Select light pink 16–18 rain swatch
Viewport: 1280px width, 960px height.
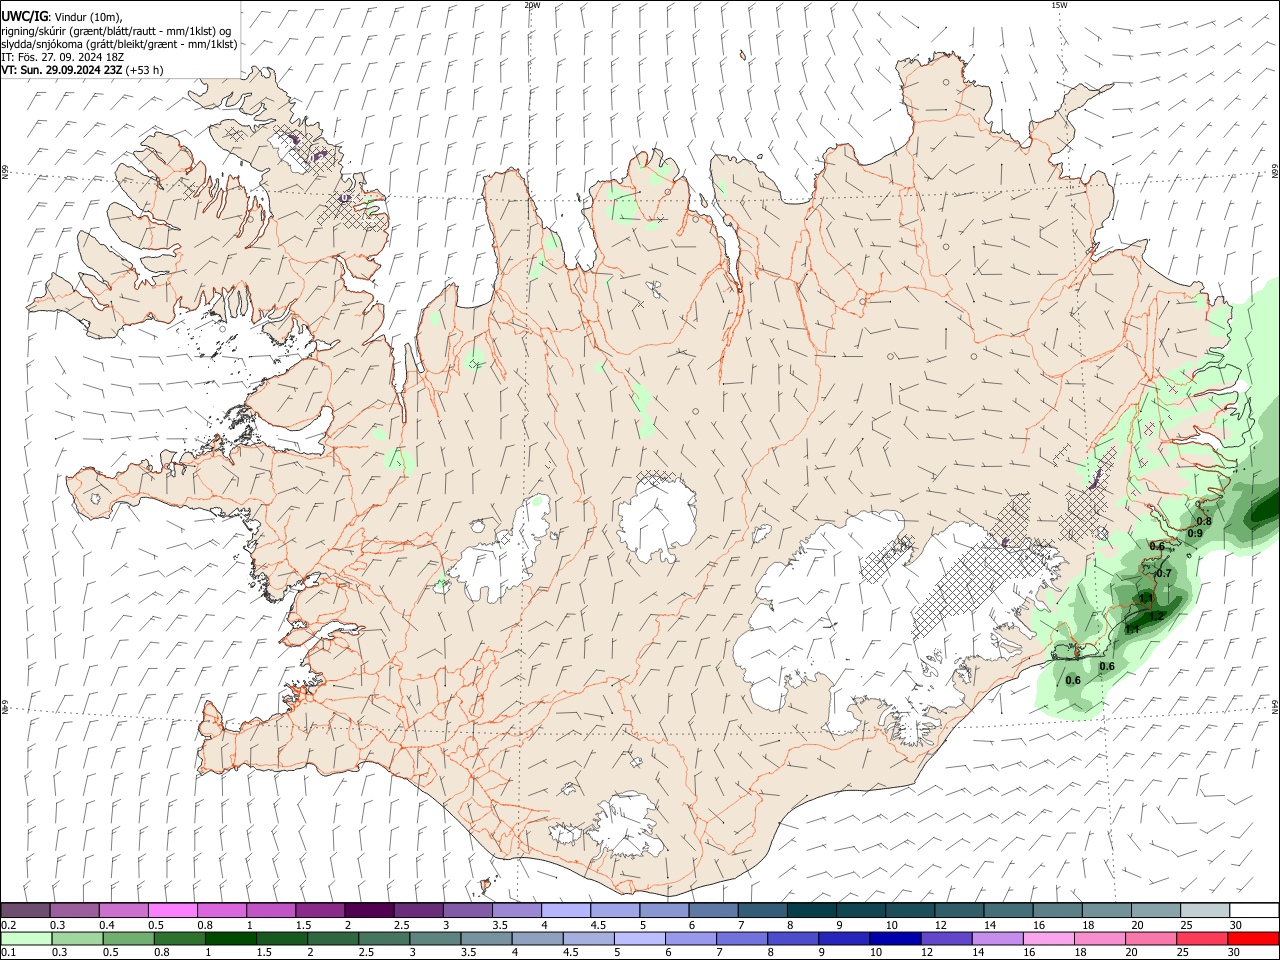pyautogui.click(x=1049, y=938)
